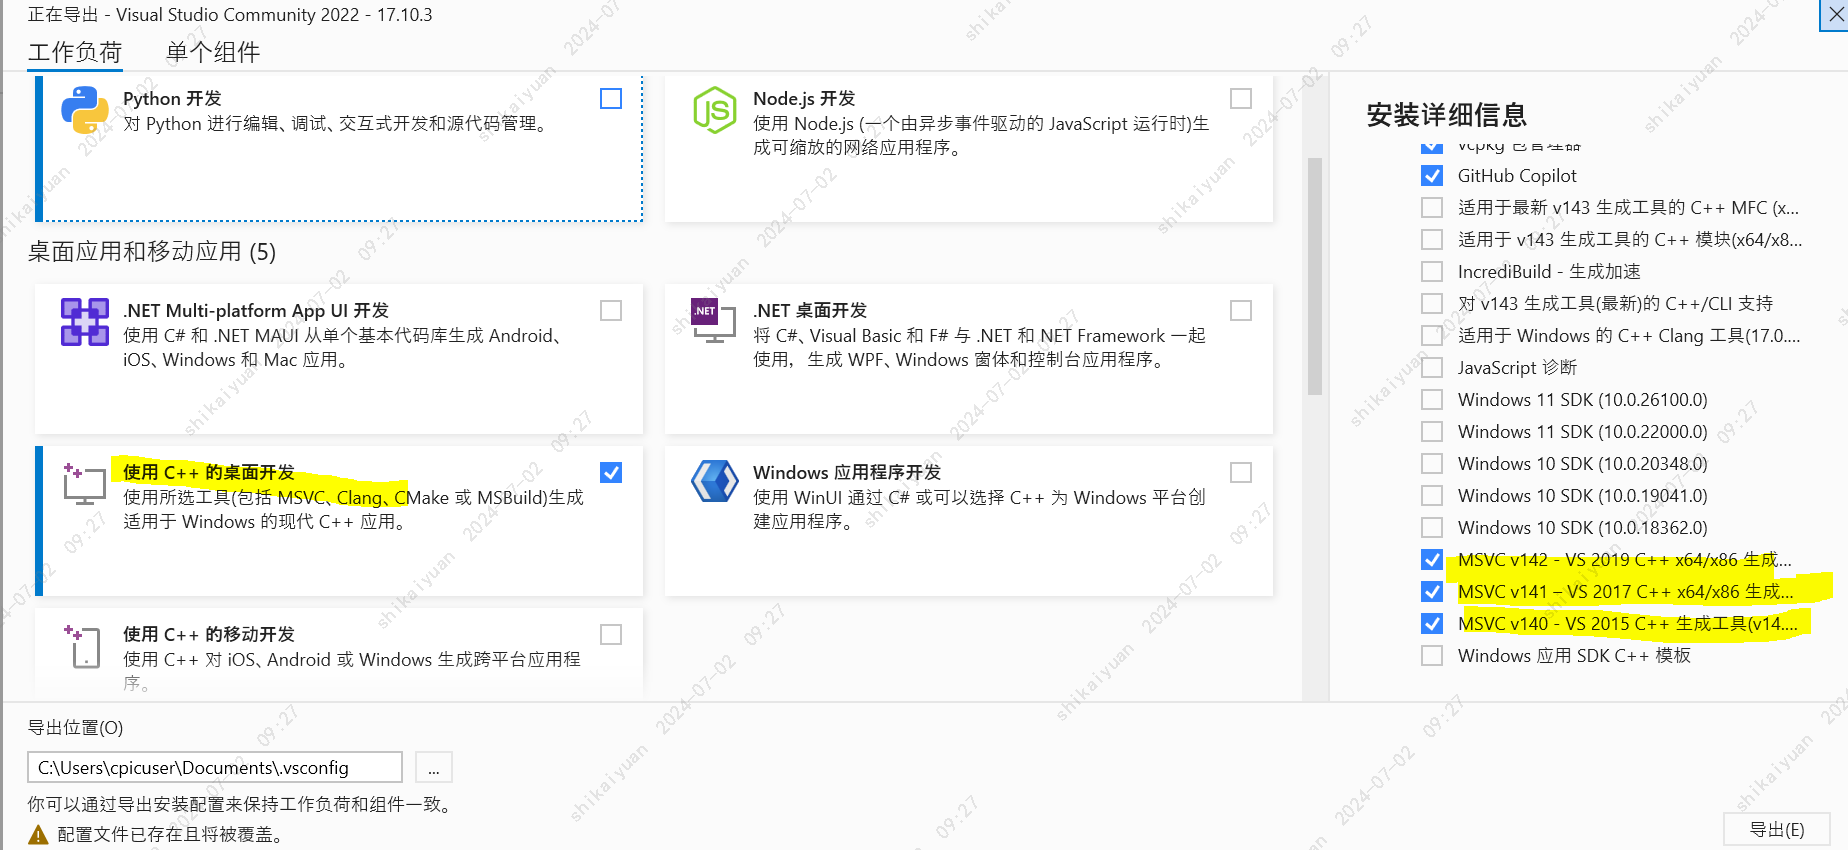Enable the .NET 桌面开发 workload checkbox

[1241, 311]
